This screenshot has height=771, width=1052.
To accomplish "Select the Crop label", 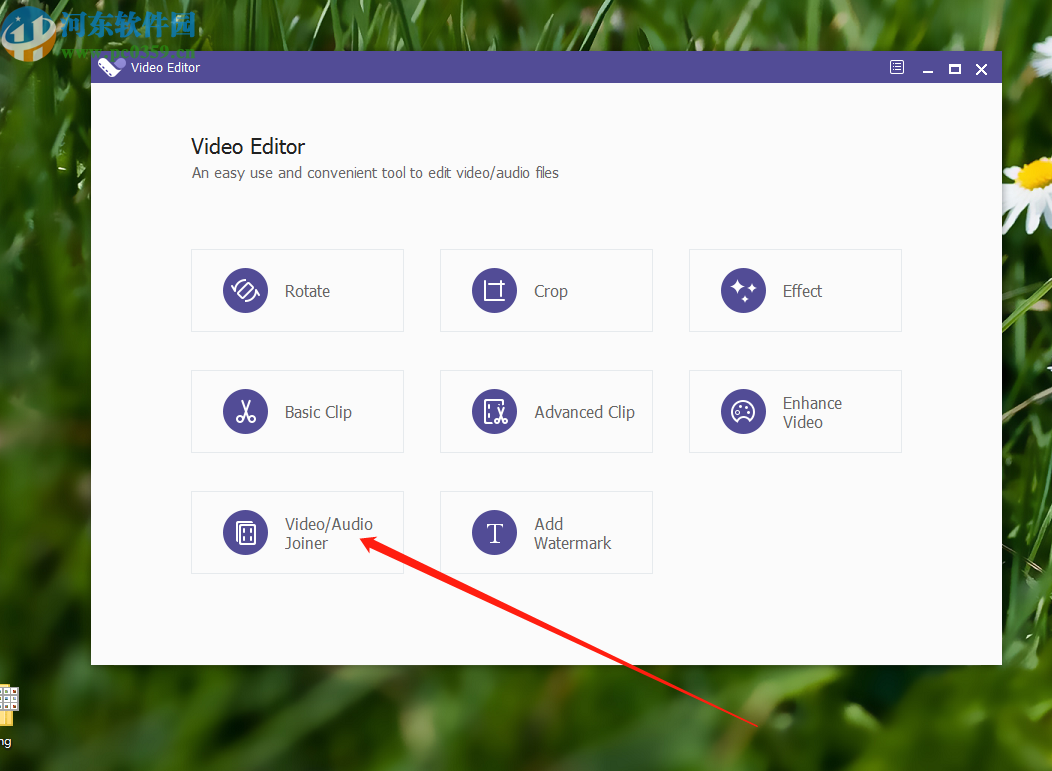I will [x=551, y=291].
